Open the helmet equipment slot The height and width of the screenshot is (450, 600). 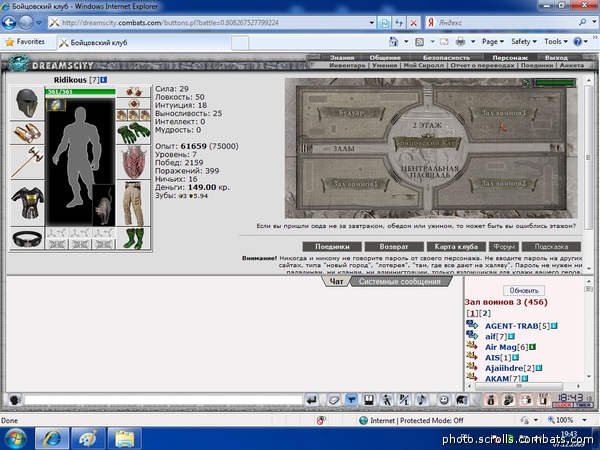click(27, 103)
